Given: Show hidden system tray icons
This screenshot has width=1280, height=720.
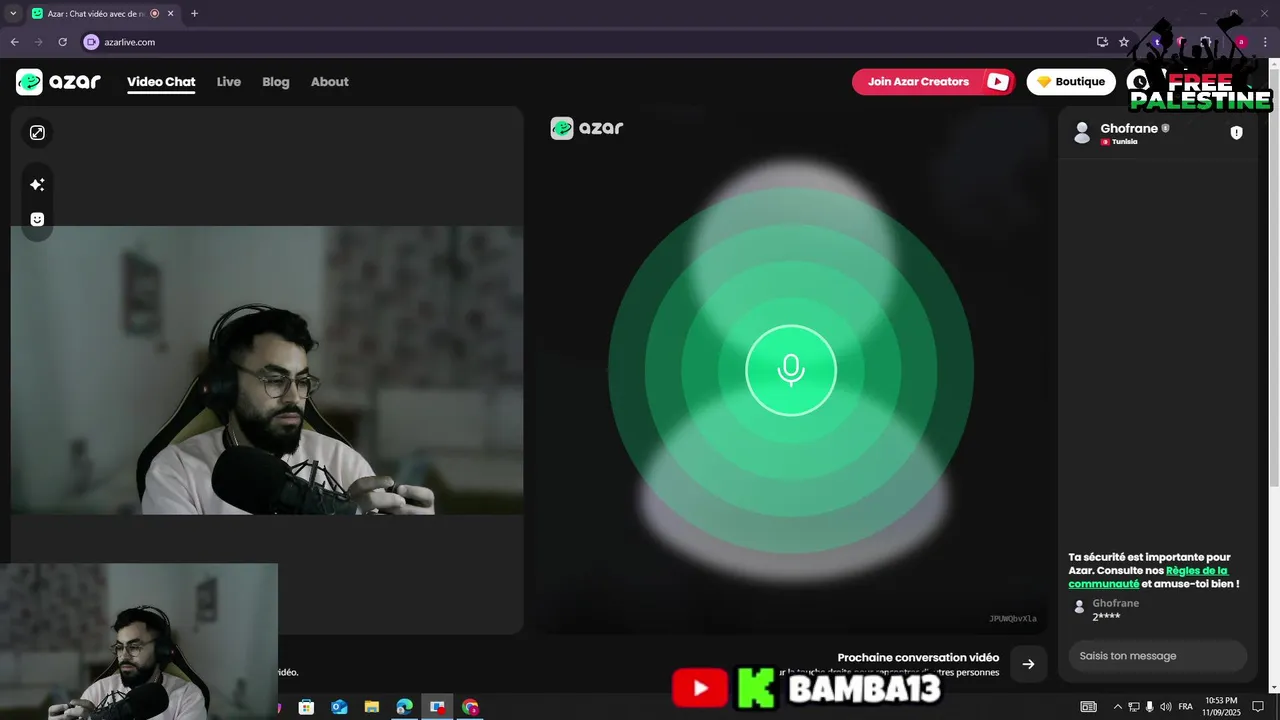Looking at the screenshot, I should 1118,707.
